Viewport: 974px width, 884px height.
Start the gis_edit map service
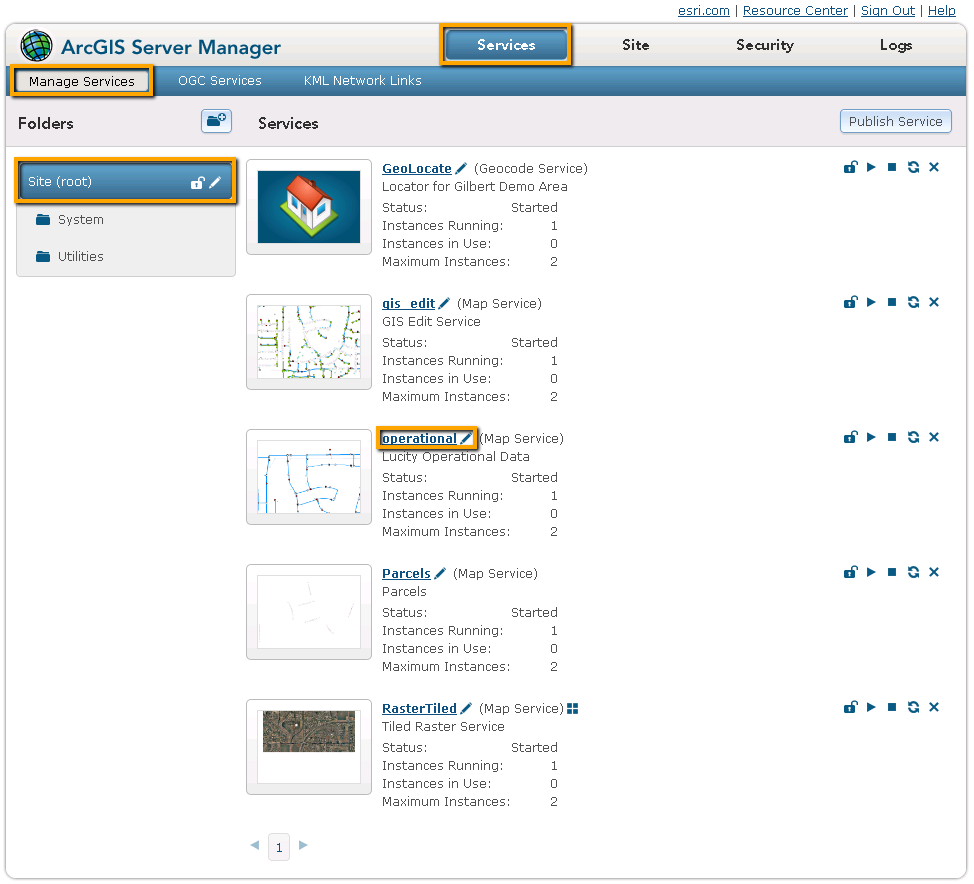[x=872, y=302]
